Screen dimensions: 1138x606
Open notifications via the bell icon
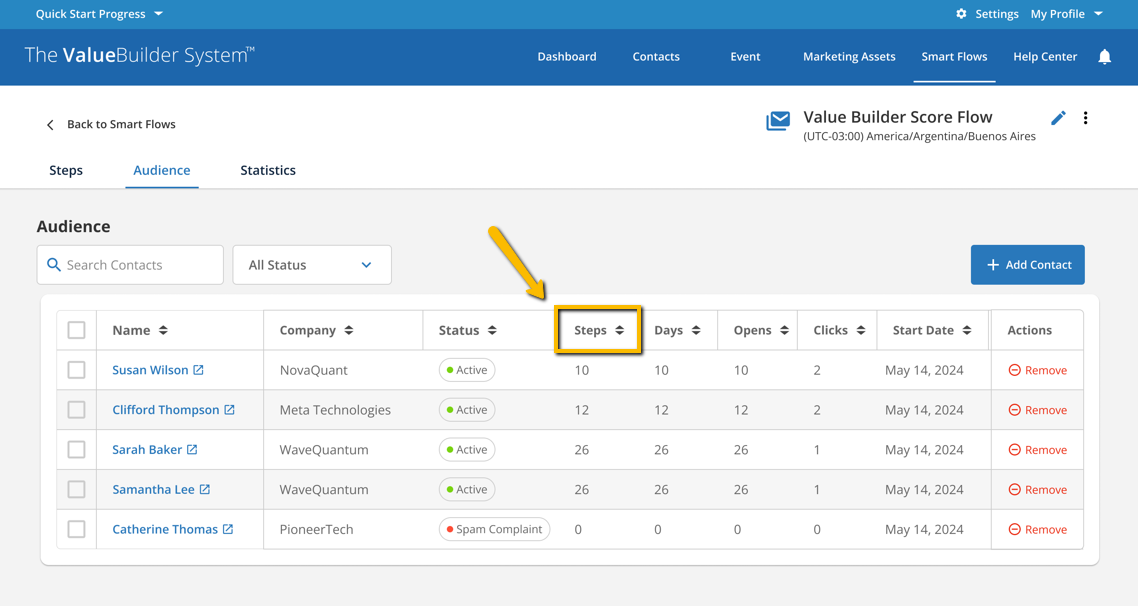1104,57
